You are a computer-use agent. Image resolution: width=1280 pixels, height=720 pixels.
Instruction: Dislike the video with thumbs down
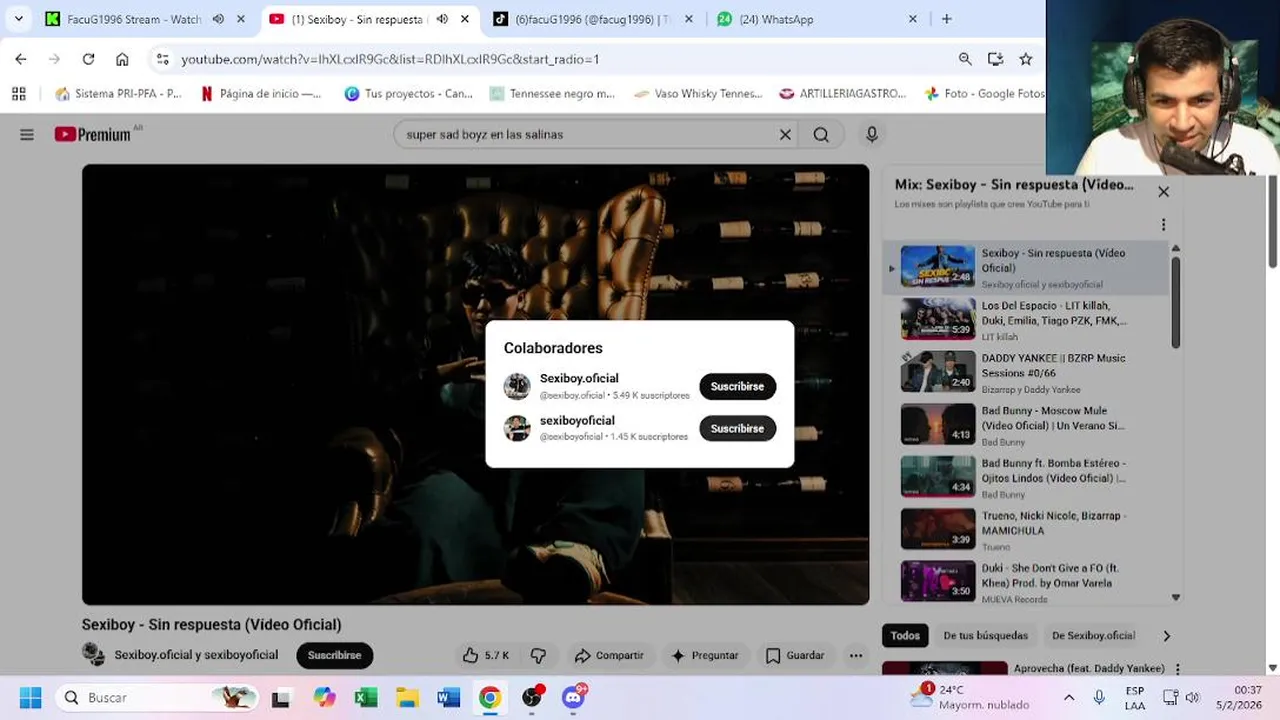click(x=538, y=655)
